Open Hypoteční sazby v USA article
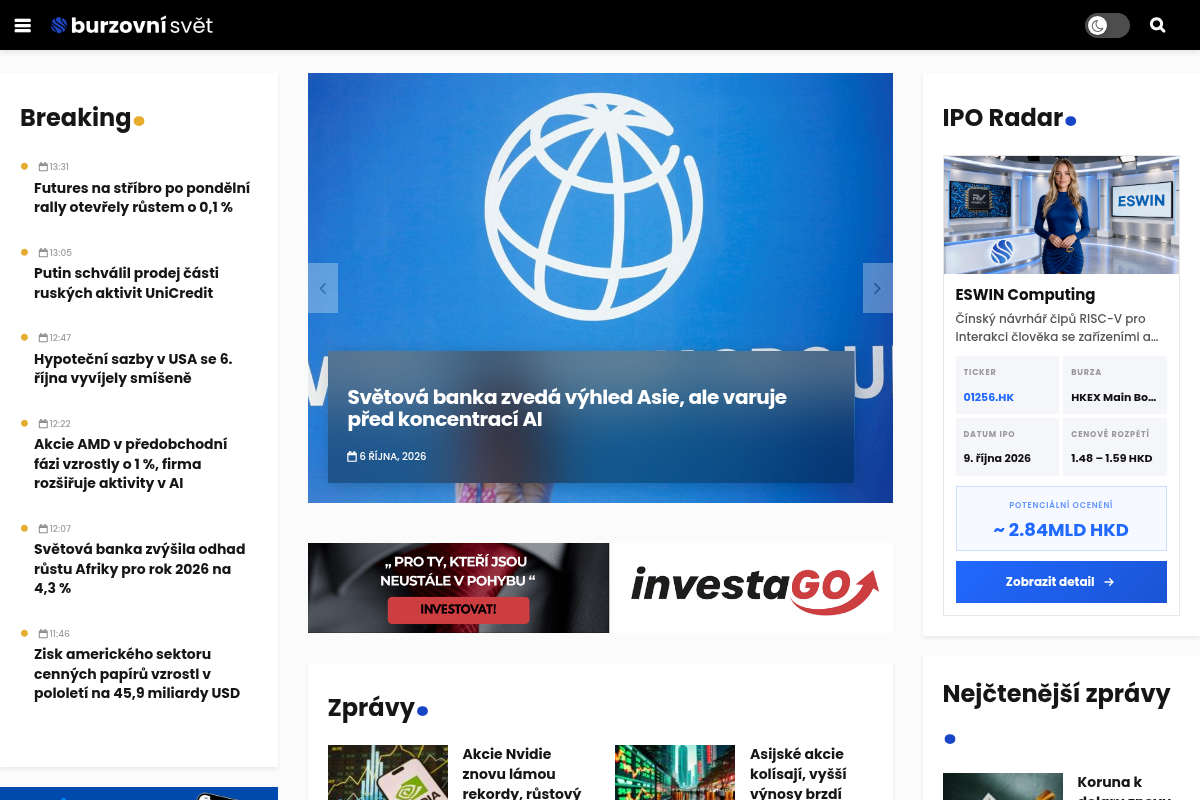This screenshot has height=800, width=1200. pos(133,369)
